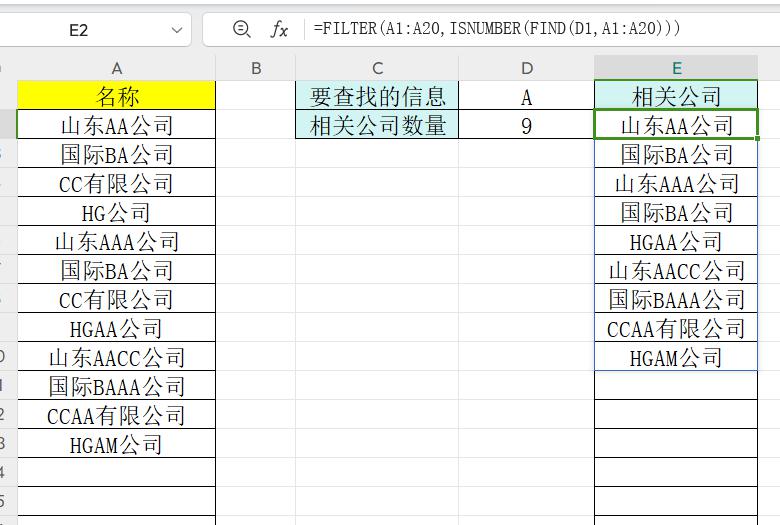Select result cell 国际BAAA公司 in column E
Screen dimensions: 780x525
(676, 298)
